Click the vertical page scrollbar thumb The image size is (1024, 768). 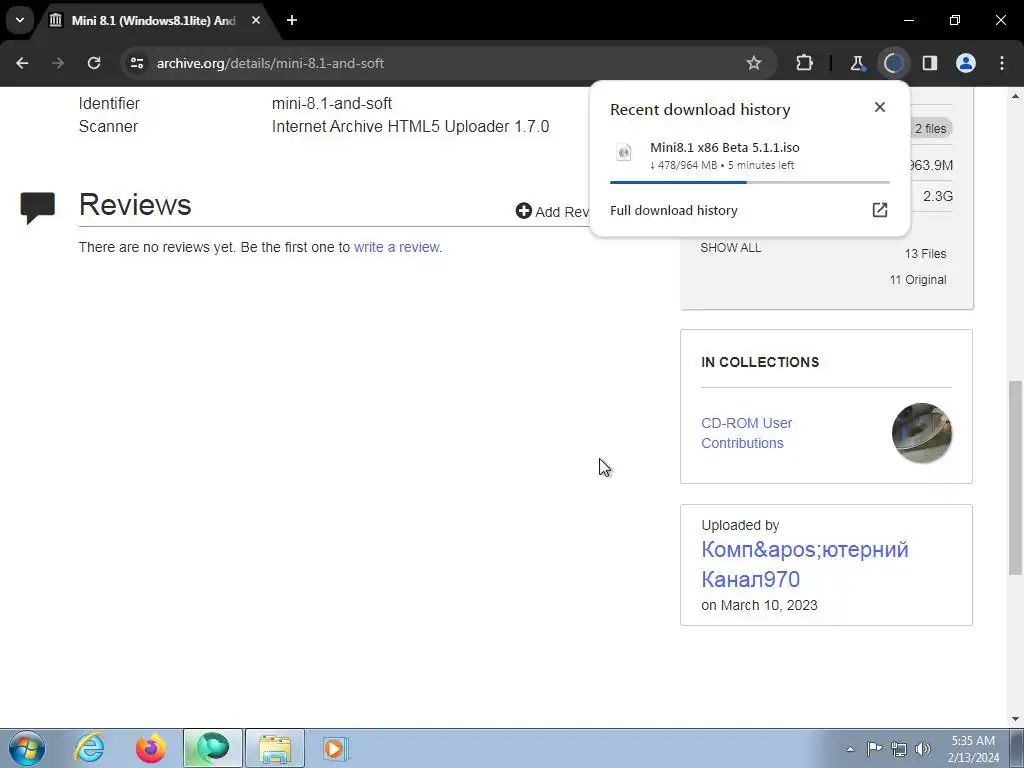click(x=1015, y=478)
